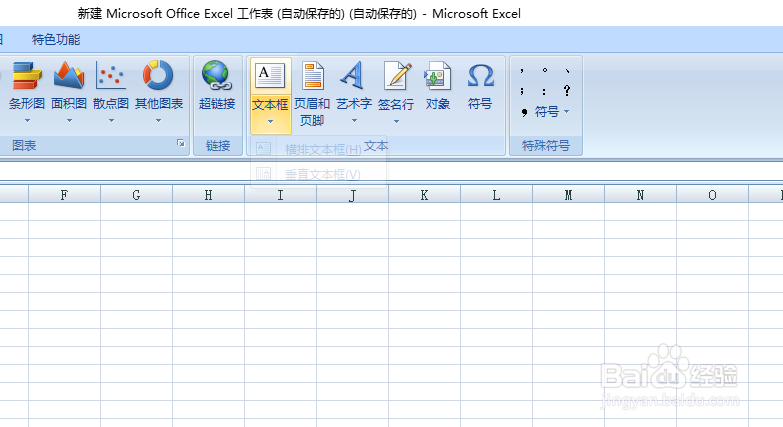Insert a hyperlink (超链接)
Image resolution: width=783 pixels, height=427 pixels.
tap(217, 84)
